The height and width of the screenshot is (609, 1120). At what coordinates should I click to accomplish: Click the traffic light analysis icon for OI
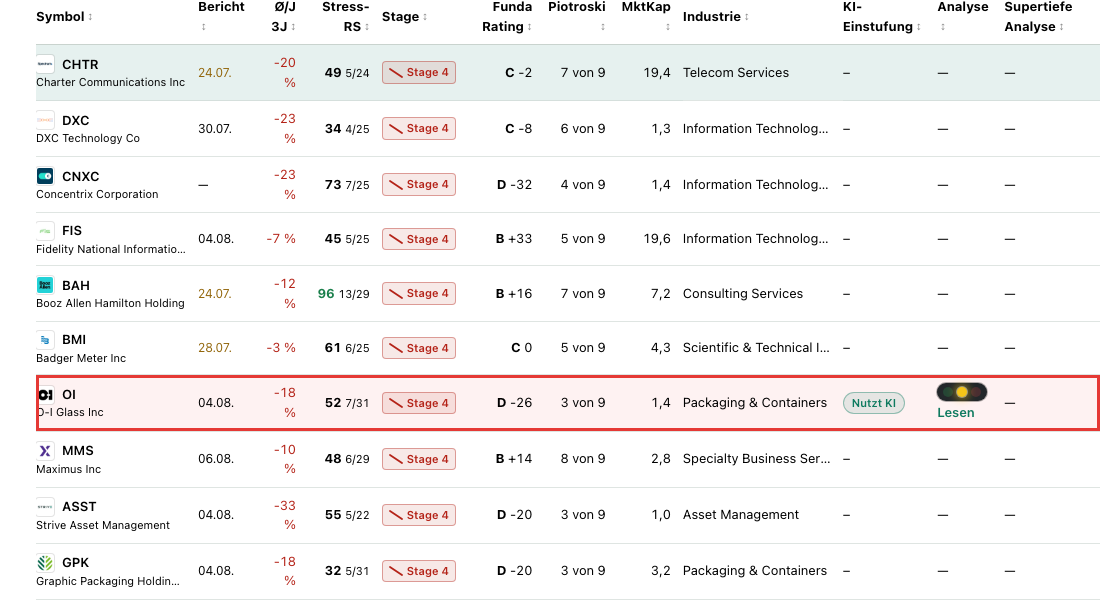point(961,392)
